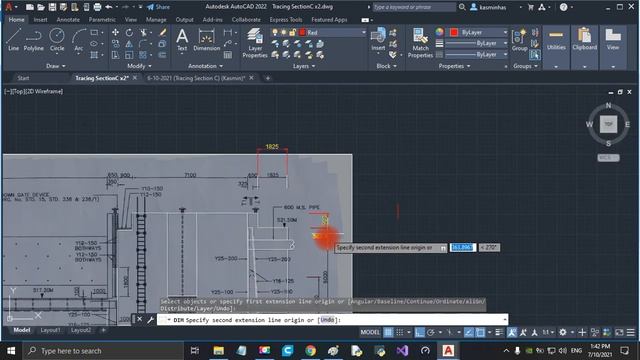Select the Text annotation tool
The image size is (640, 360).
[182, 40]
